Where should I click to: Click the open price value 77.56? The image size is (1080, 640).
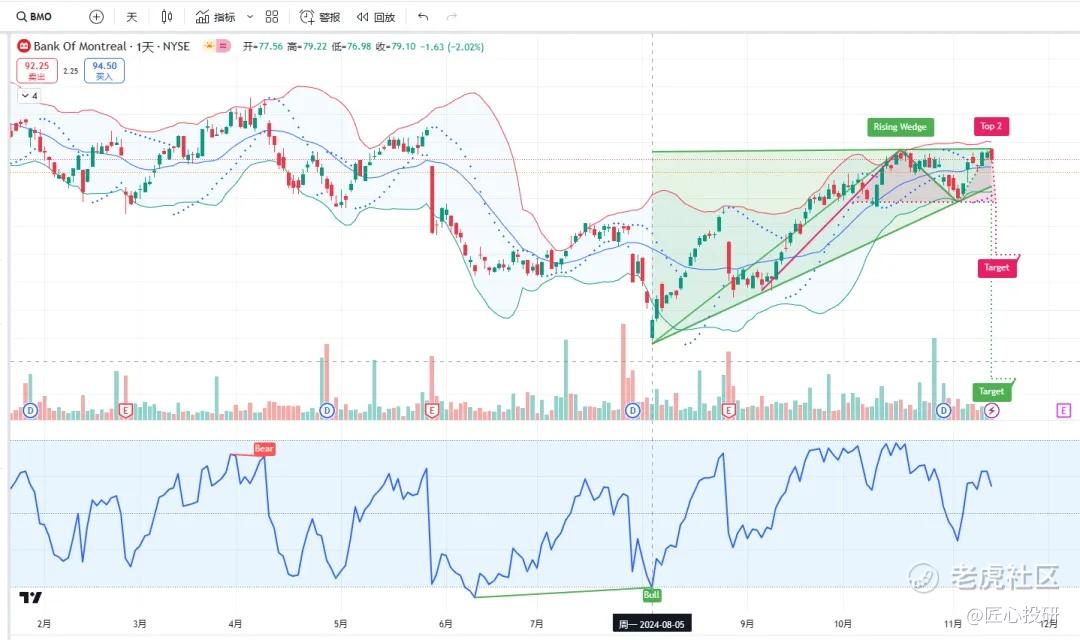270,47
